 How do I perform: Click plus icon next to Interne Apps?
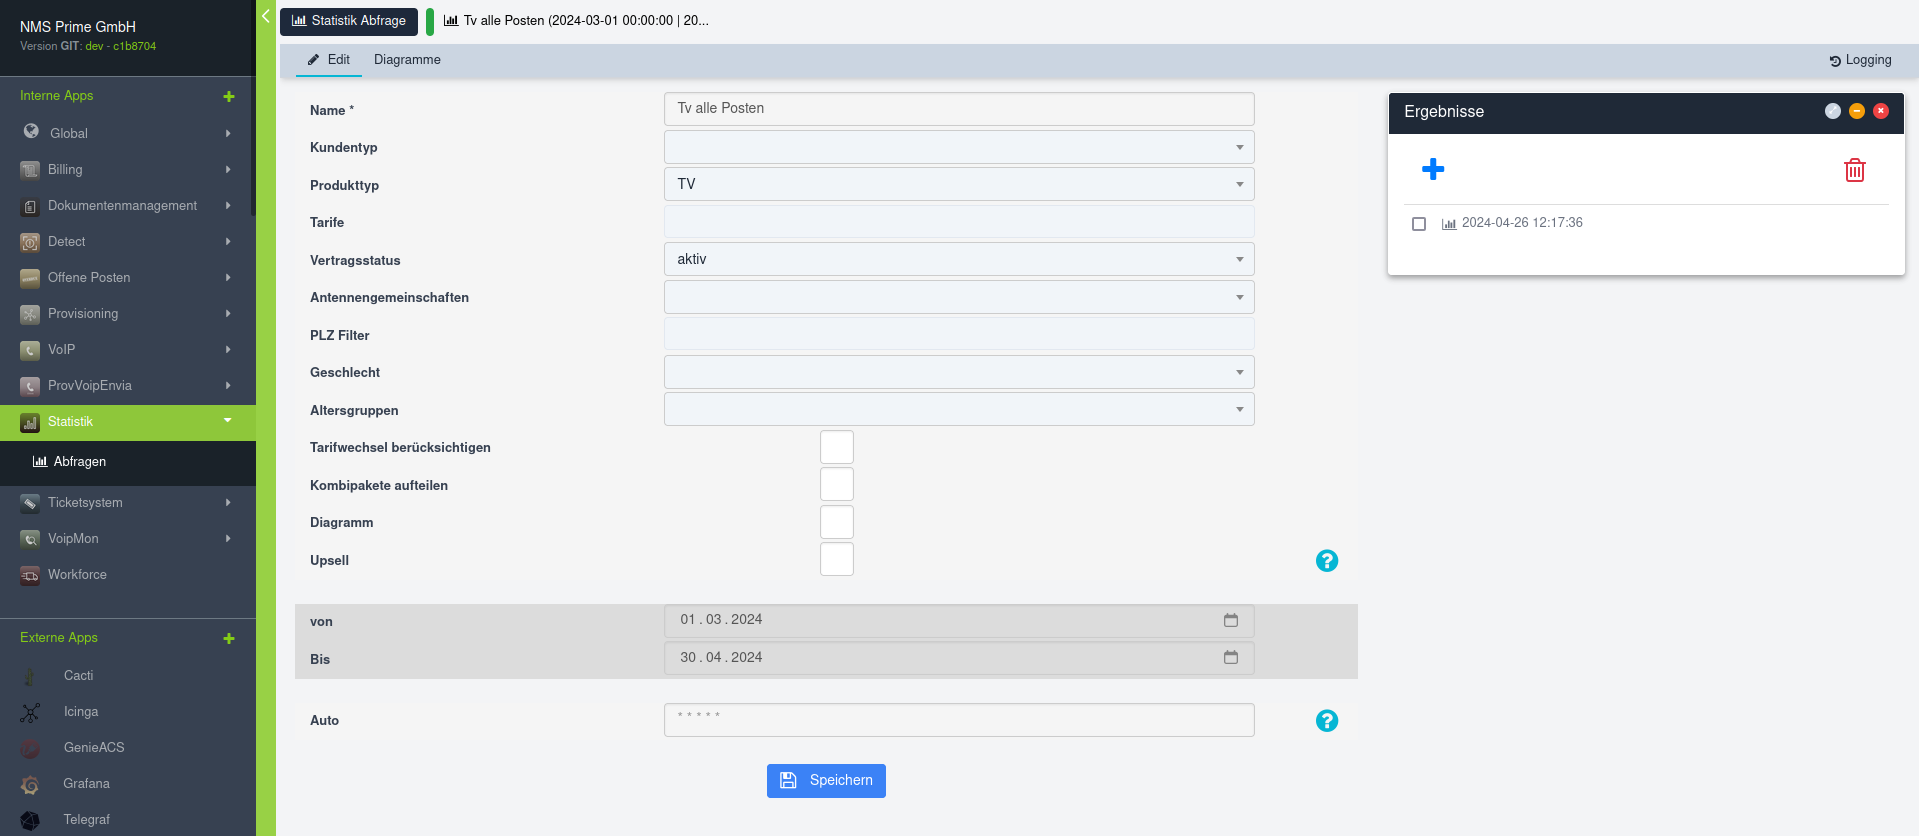[229, 96]
